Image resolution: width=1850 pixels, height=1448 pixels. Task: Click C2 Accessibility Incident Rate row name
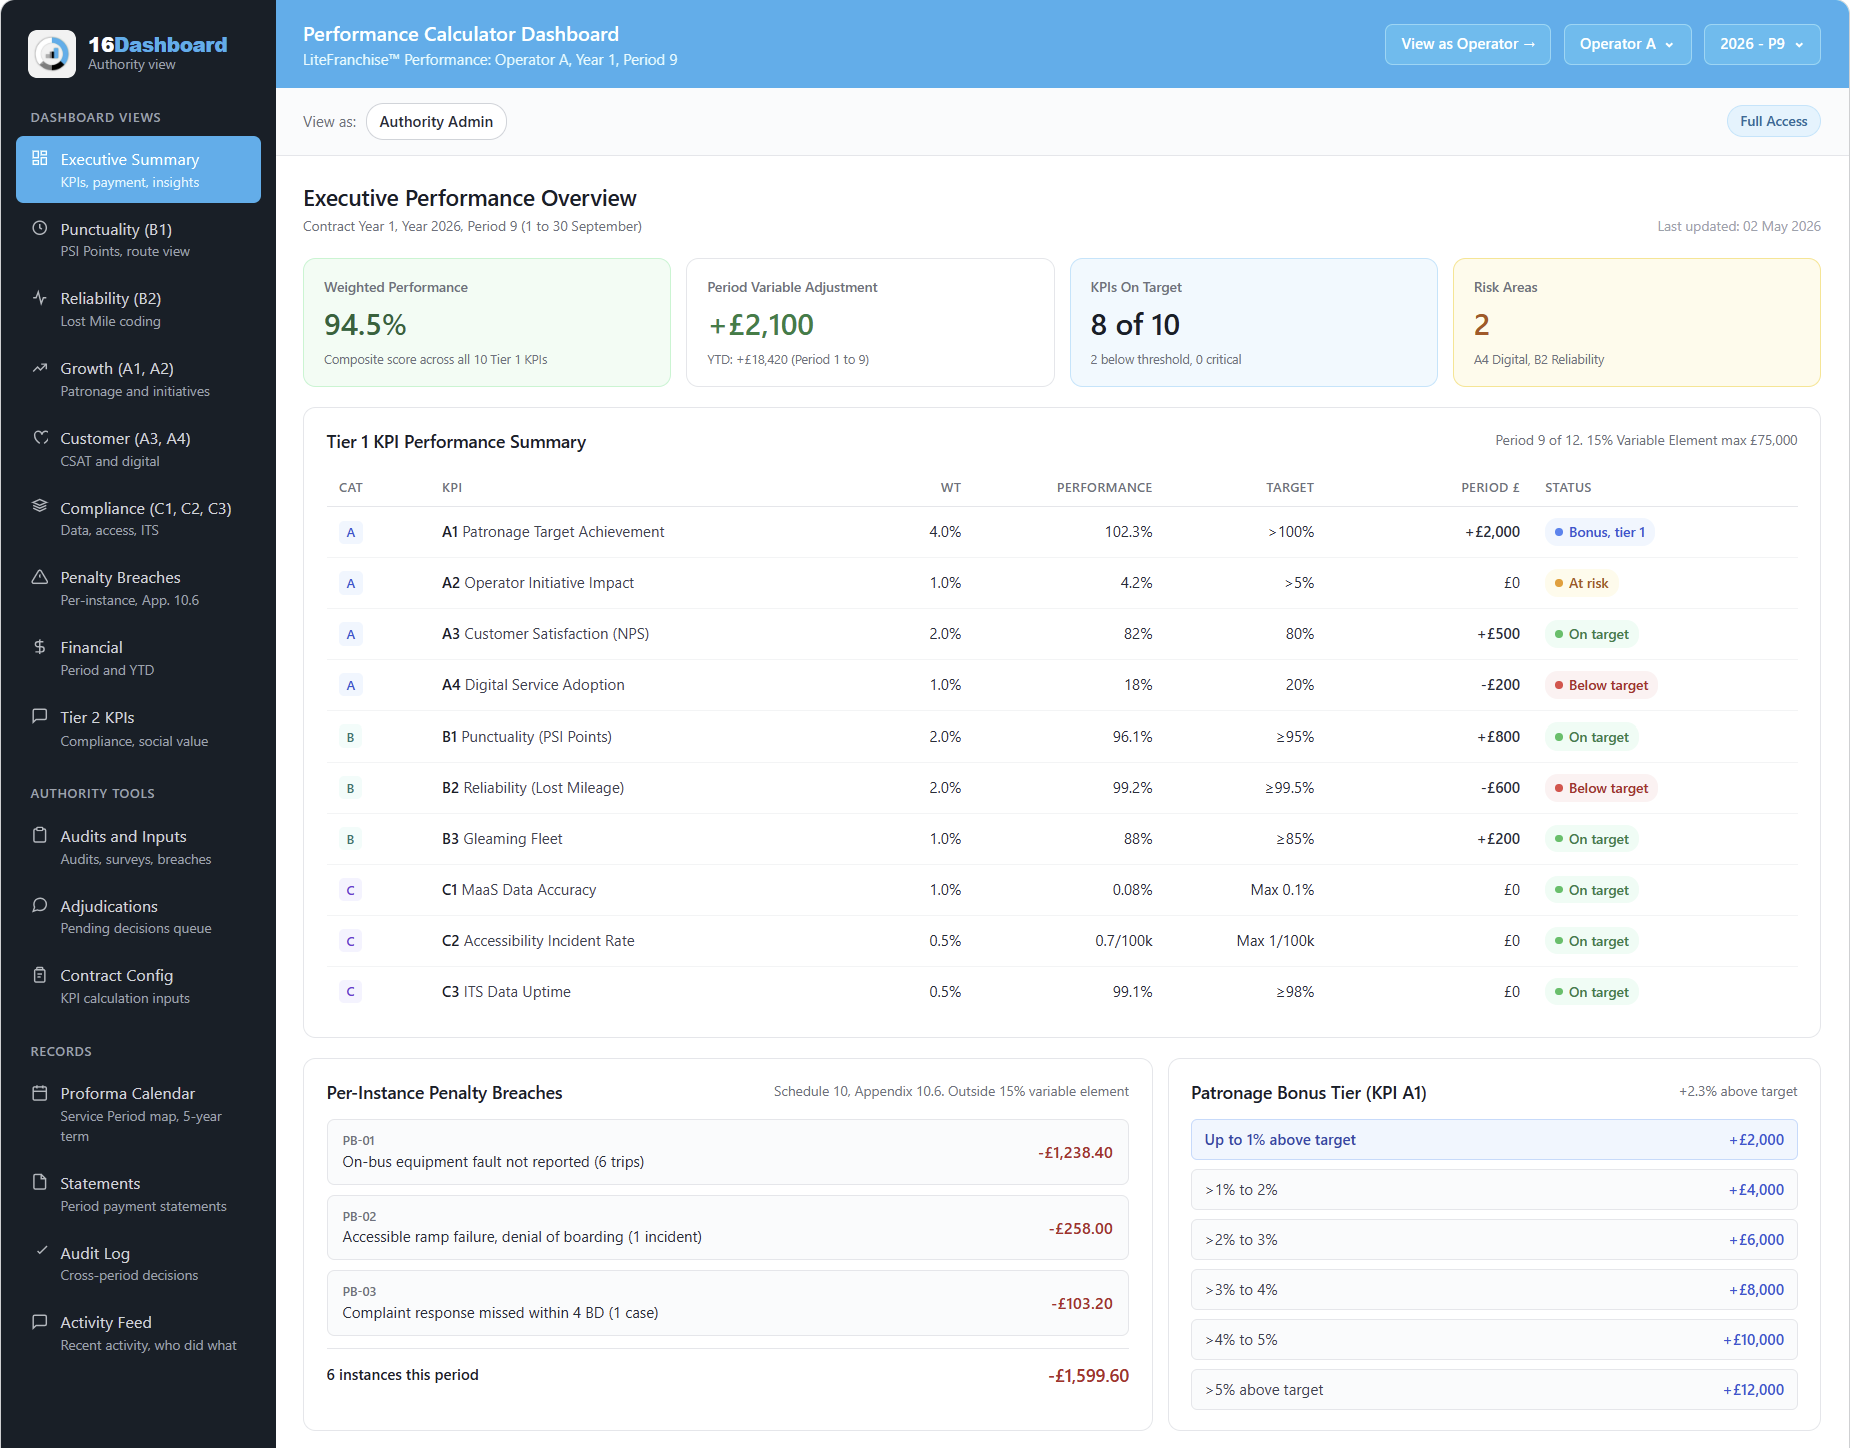pos(538,941)
